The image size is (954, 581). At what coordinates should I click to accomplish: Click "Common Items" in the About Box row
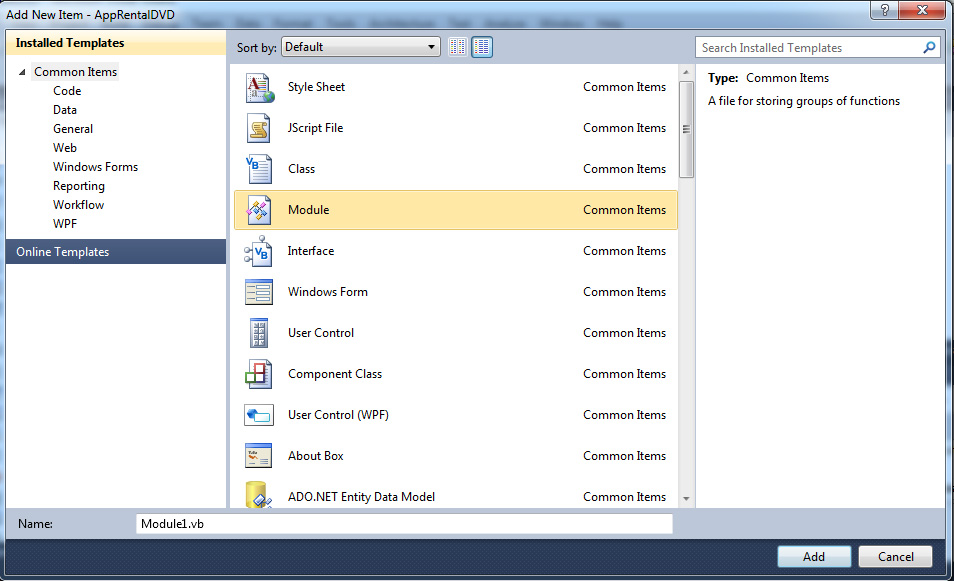click(x=625, y=456)
